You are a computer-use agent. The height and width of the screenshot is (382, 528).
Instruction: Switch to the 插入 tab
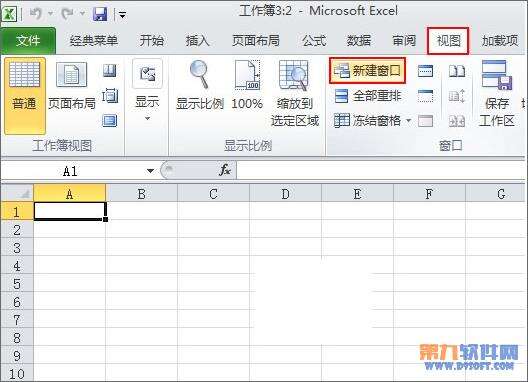(198, 41)
